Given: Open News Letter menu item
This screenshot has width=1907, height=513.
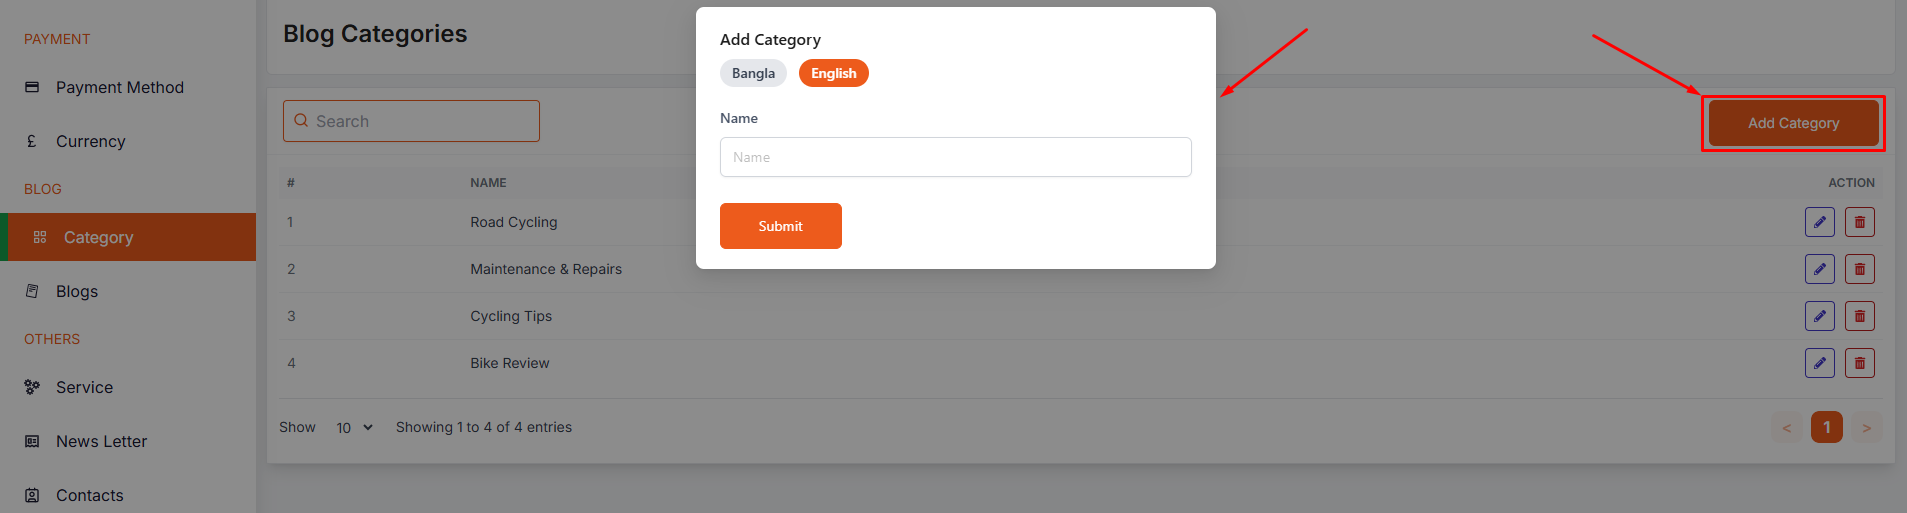Looking at the screenshot, I should pos(101,441).
